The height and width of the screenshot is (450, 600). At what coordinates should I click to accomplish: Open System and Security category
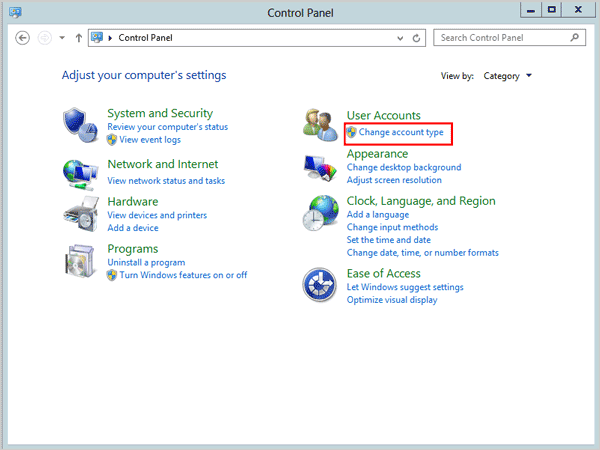pos(160,113)
